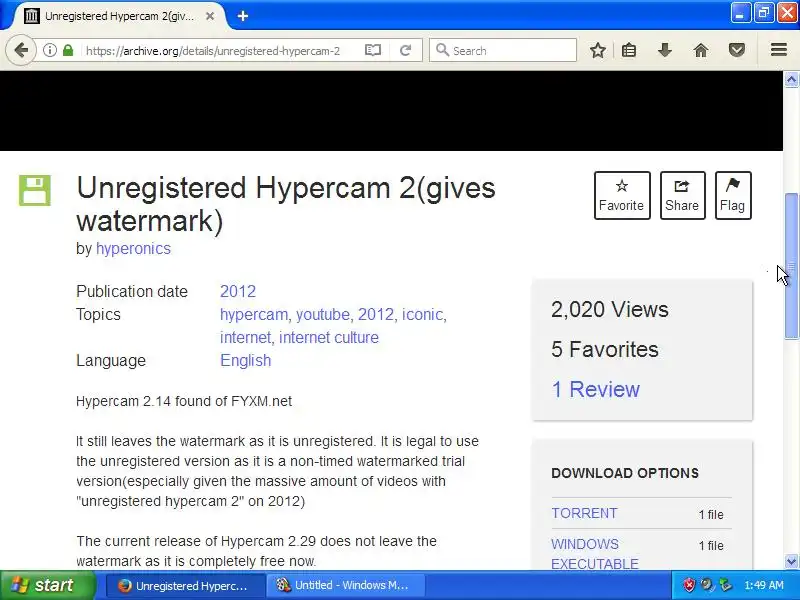Close the Unregistered Hypercam tab
800x600 pixels.
click(x=210, y=16)
